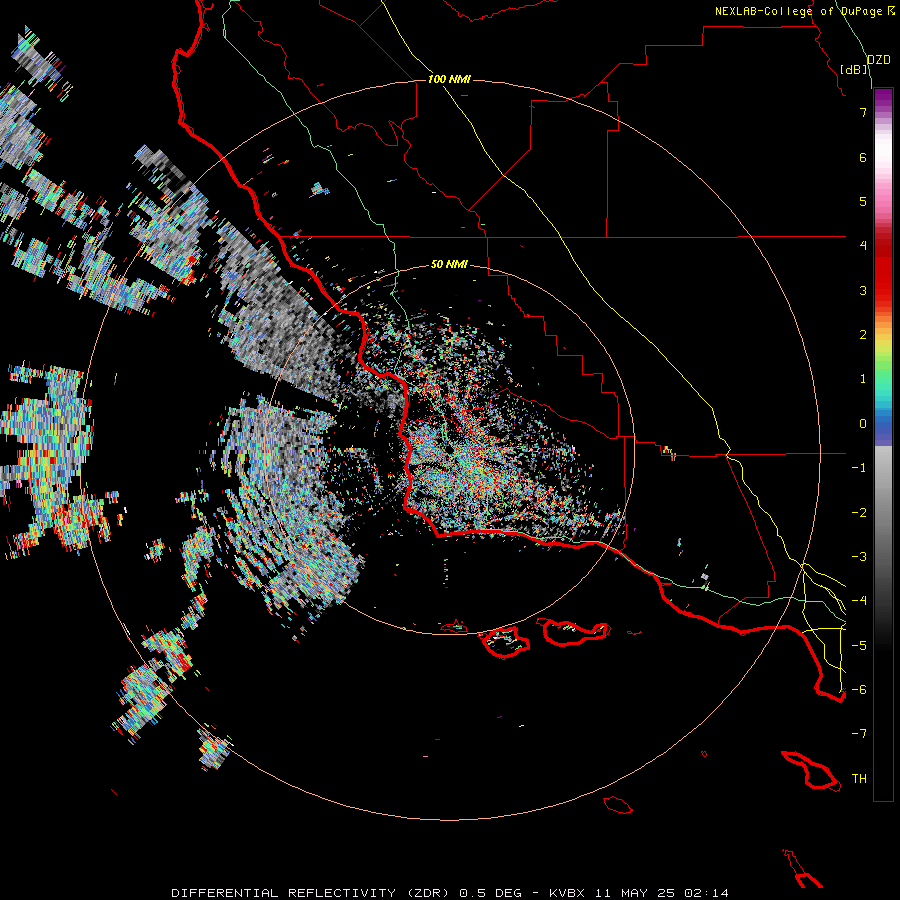Click the color scale value -4
The image size is (900, 900).
pyautogui.click(x=859, y=600)
